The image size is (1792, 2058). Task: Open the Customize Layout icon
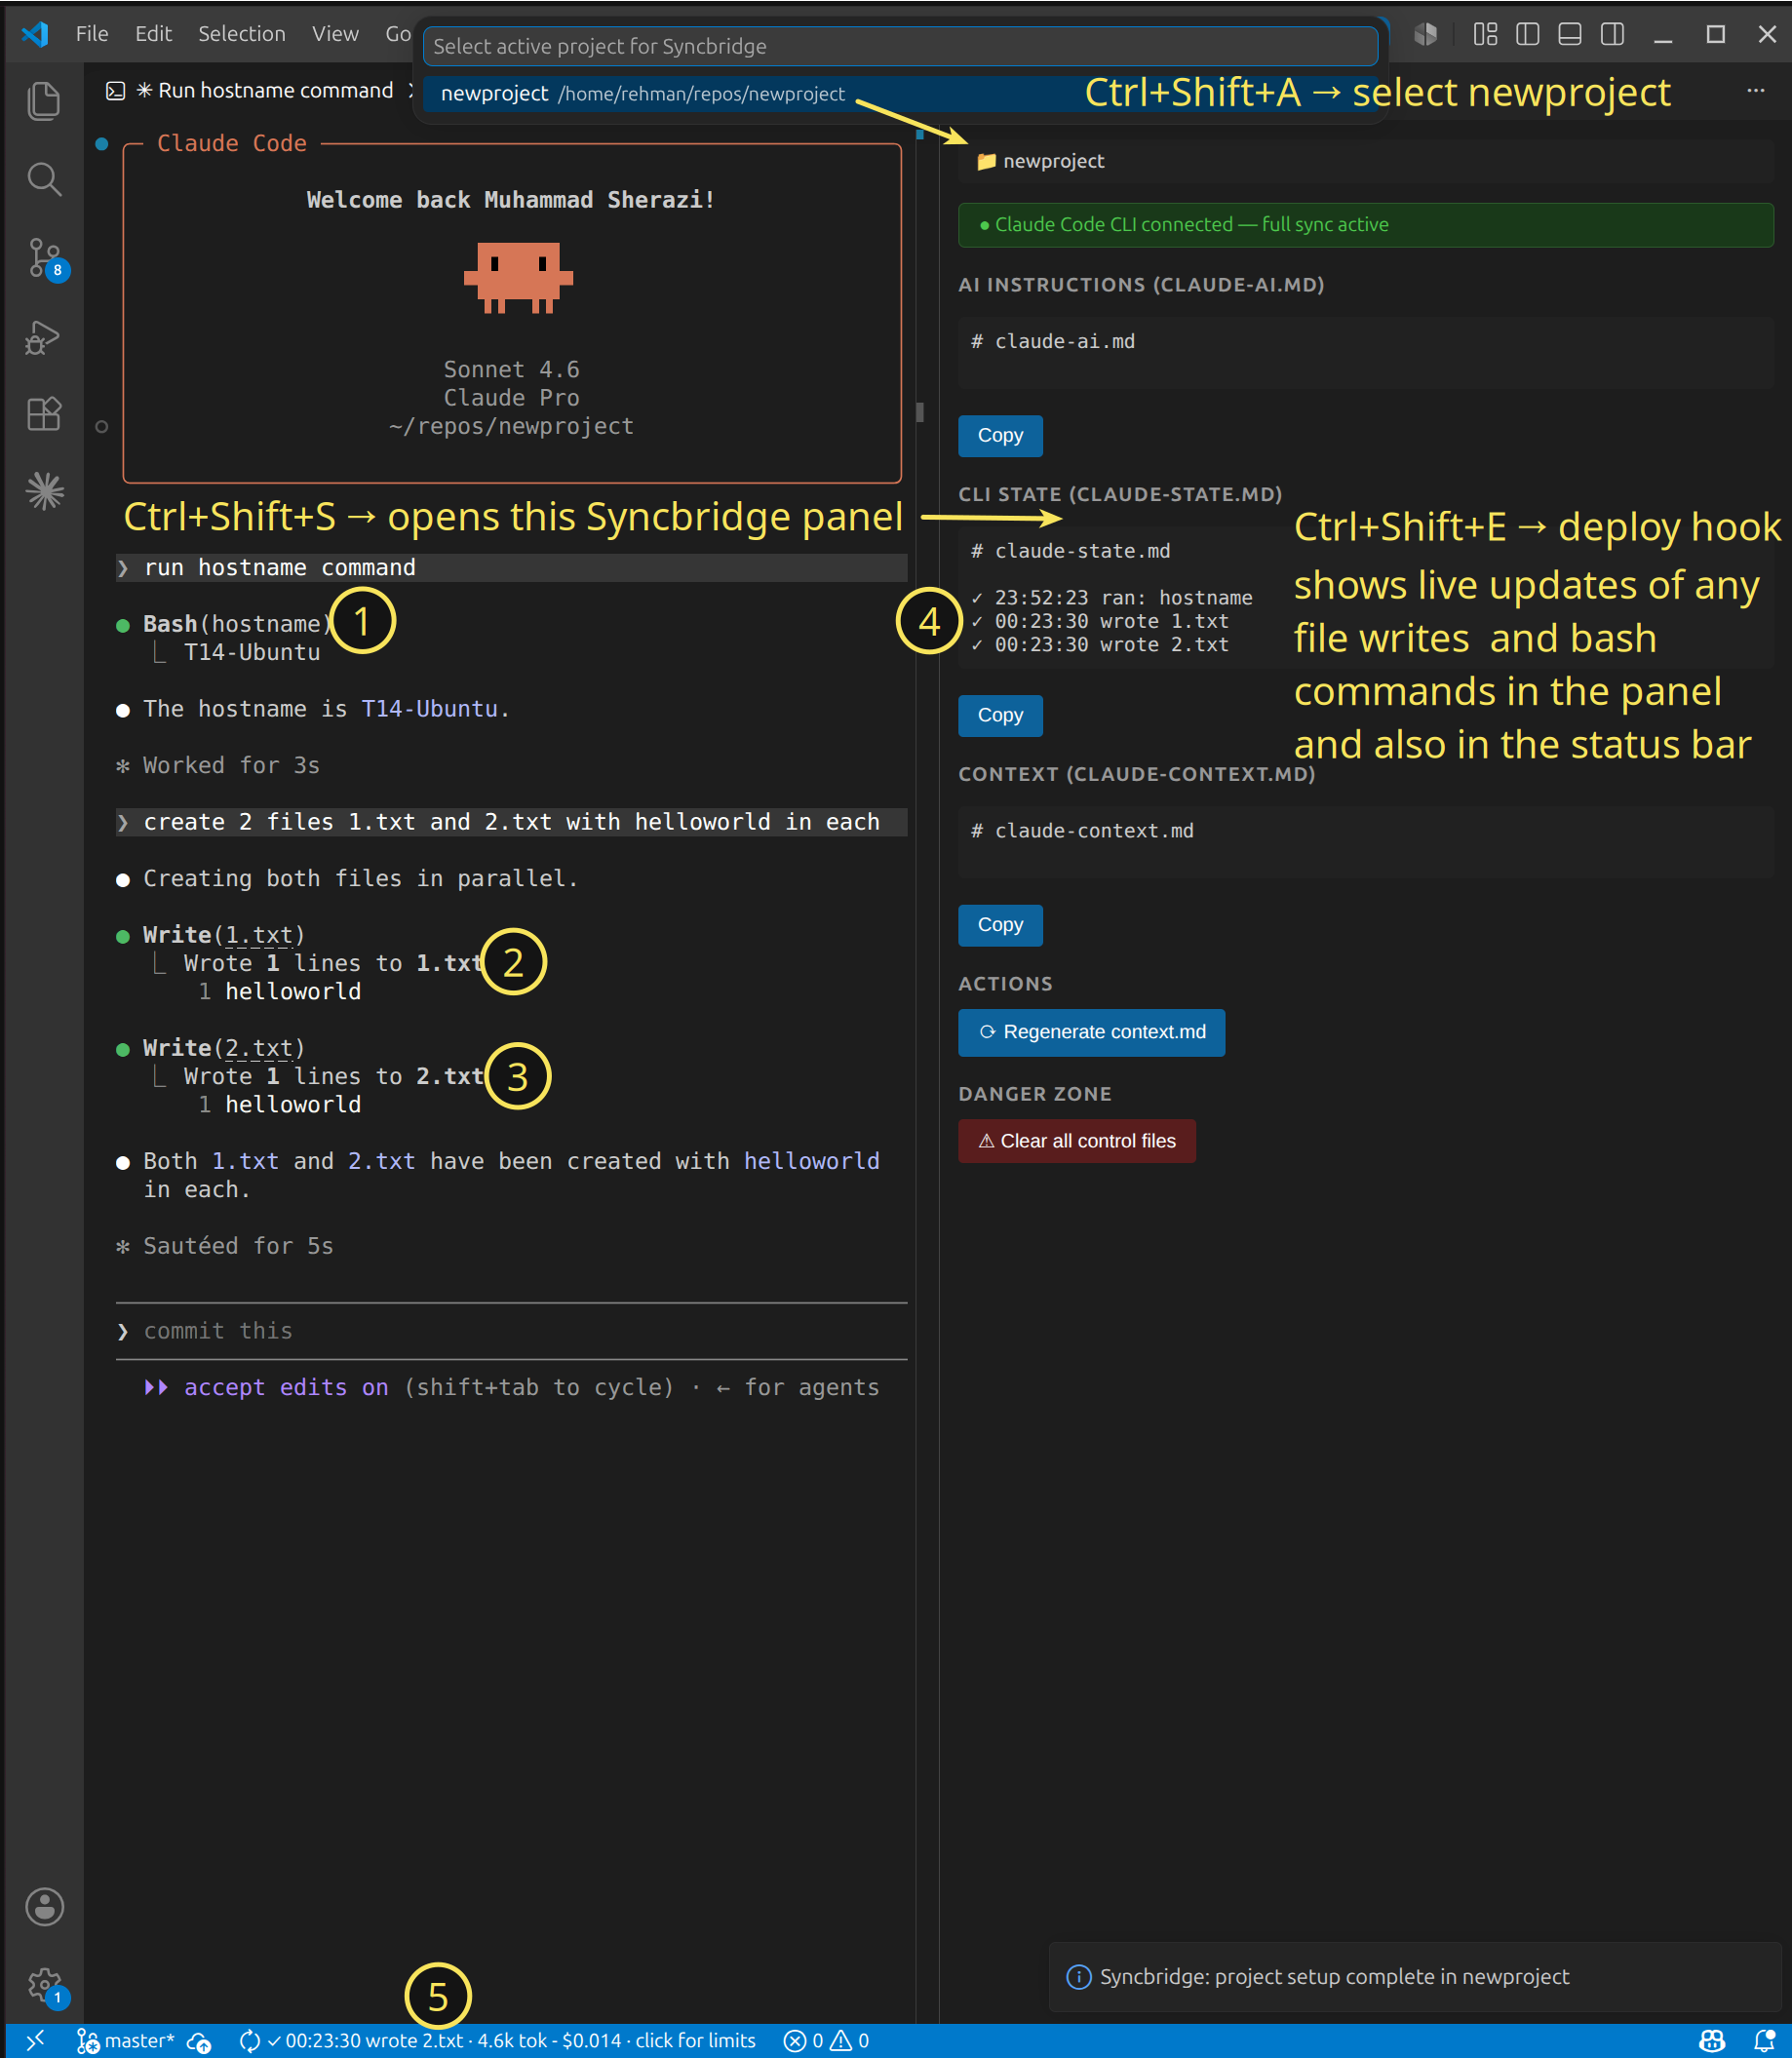tap(1485, 34)
